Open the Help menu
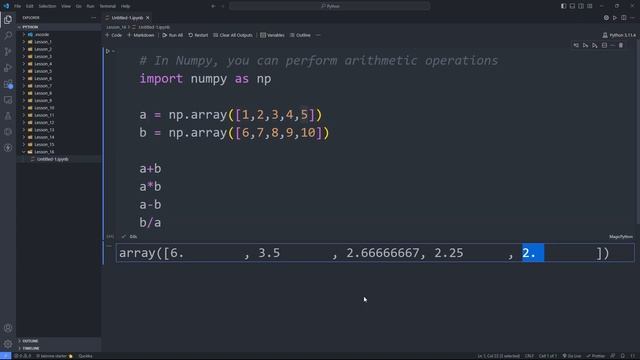Image resolution: width=640 pixels, height=360 pixels. 126,6
